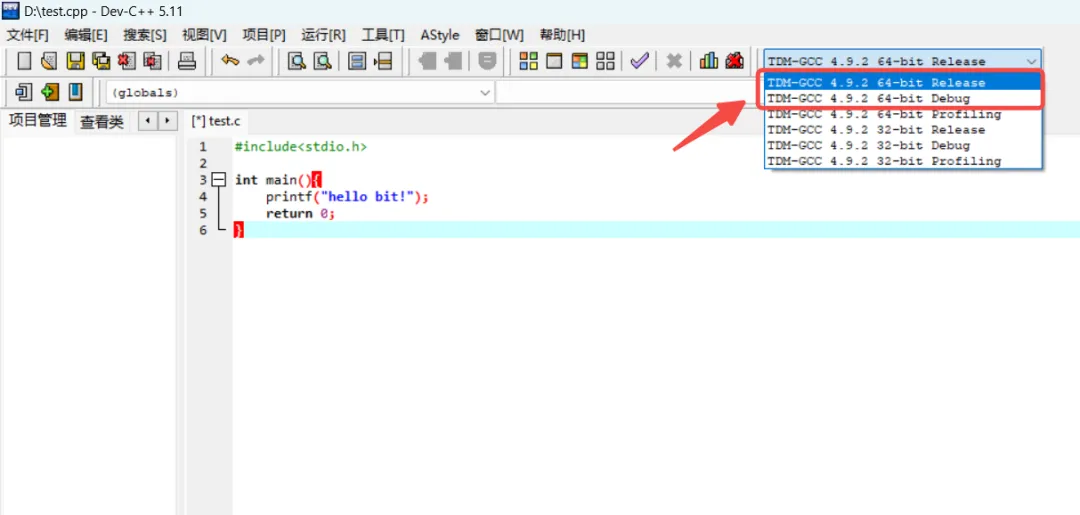1080x515 pixels.
Task: Click the right tab scroll arrow button
Action: coord(167,122)
